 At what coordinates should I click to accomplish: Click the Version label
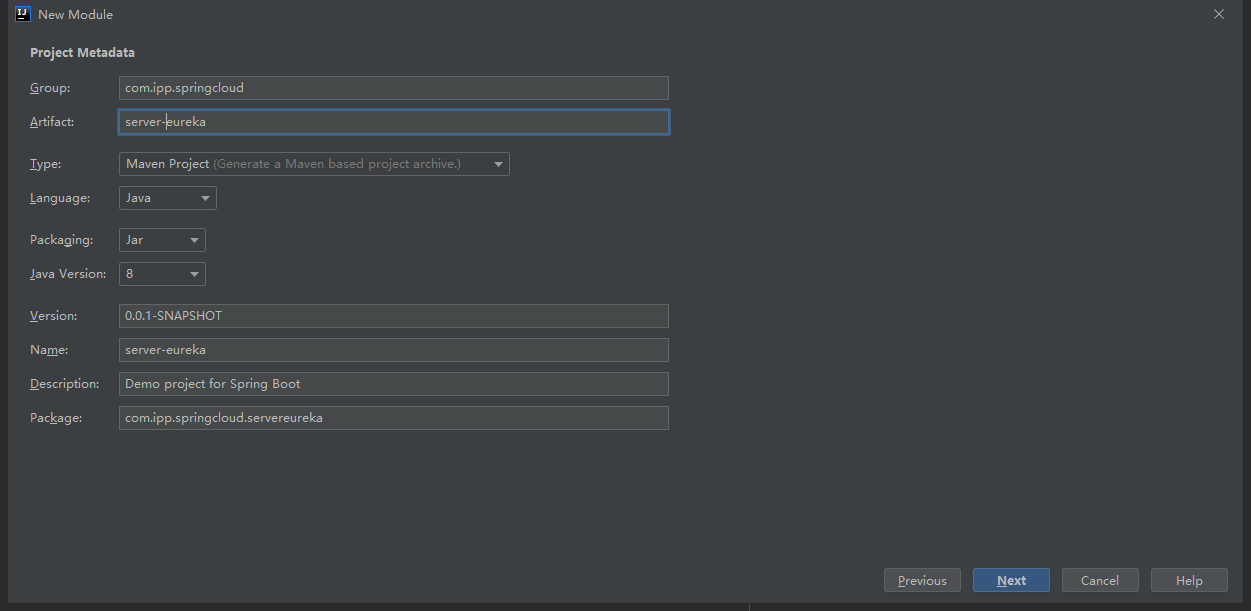click(x=53, y=316)
